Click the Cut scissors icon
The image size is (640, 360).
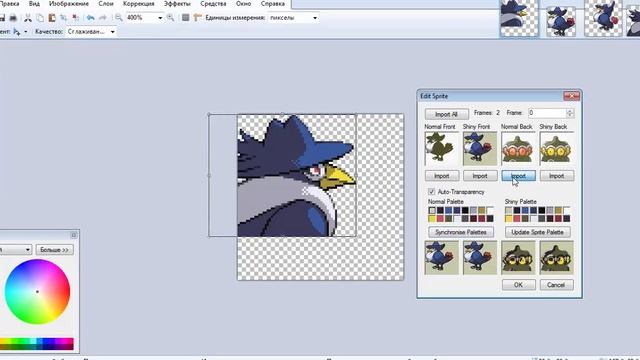point(28,18)
